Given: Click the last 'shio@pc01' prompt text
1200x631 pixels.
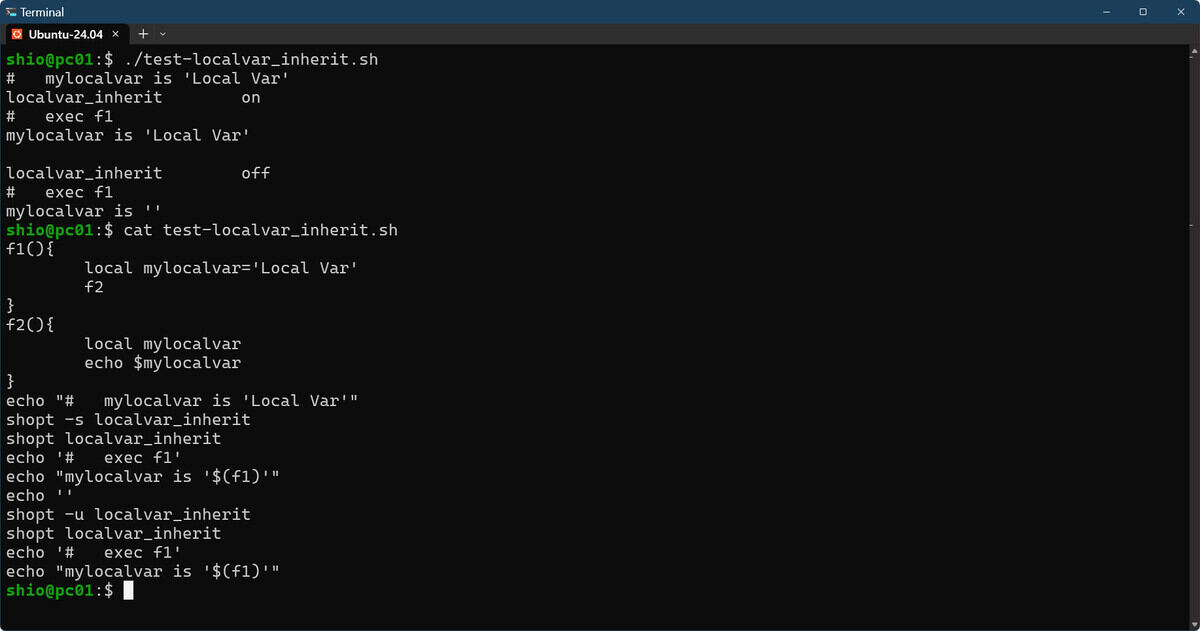Looking at the screenshot, I should point(50,591).
